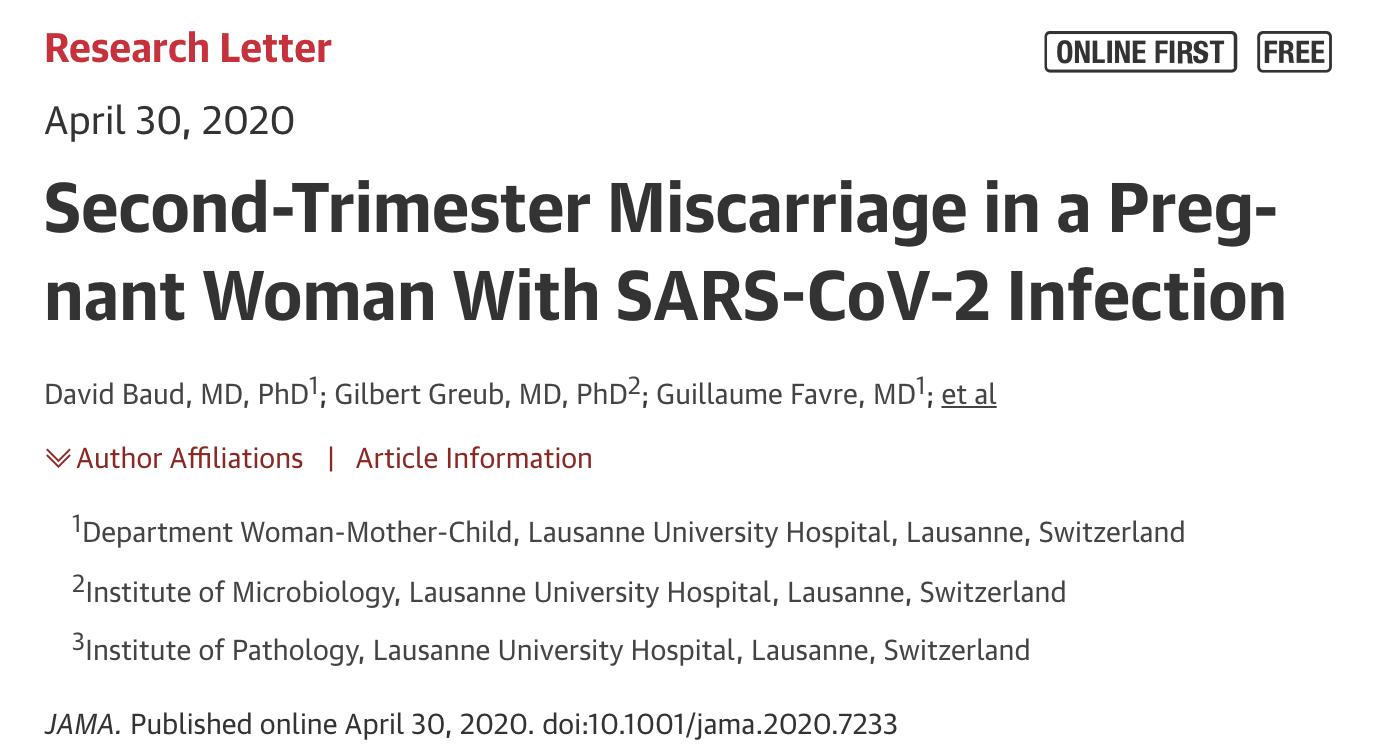1380x756 pixels.
Task: Click superscript 2 after Gilbert Greub's name
Action: pyautogui.click(x=632, y=386)
